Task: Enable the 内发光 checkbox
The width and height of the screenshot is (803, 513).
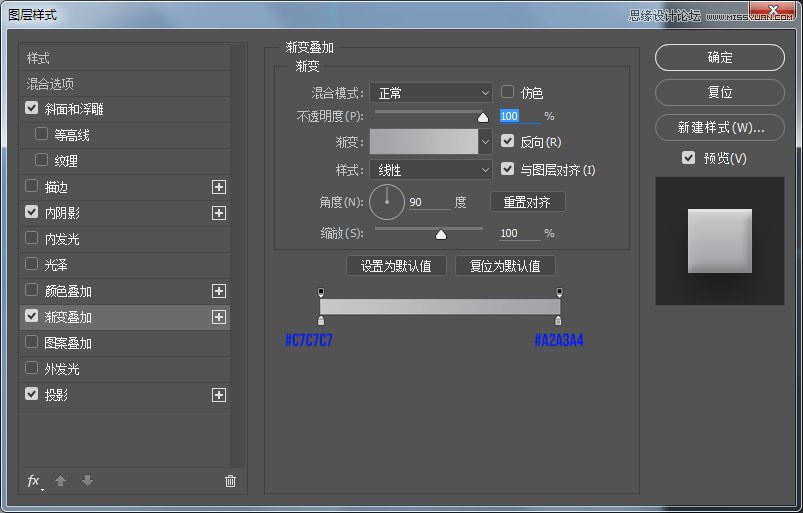Action: (x=31, y=238)
